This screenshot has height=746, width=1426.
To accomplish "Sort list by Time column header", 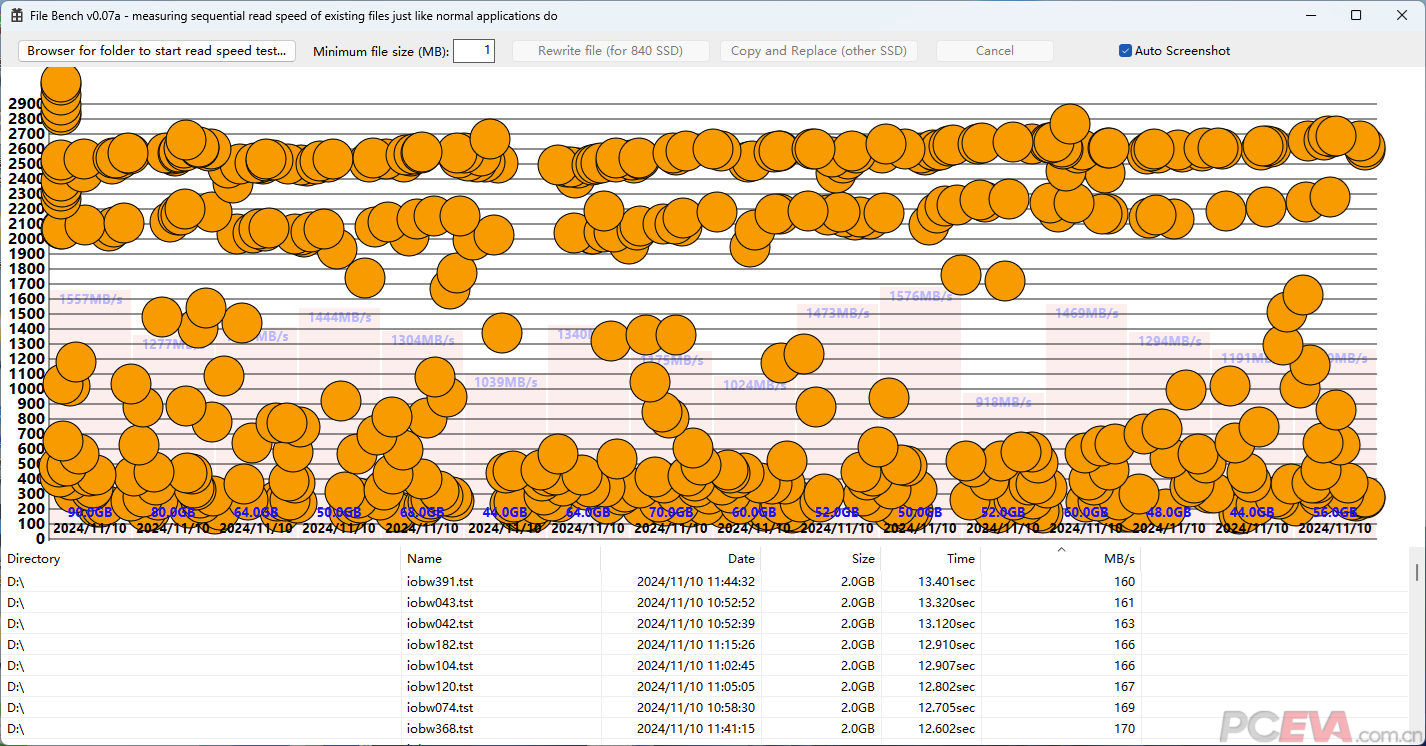I will click(930, 559).
